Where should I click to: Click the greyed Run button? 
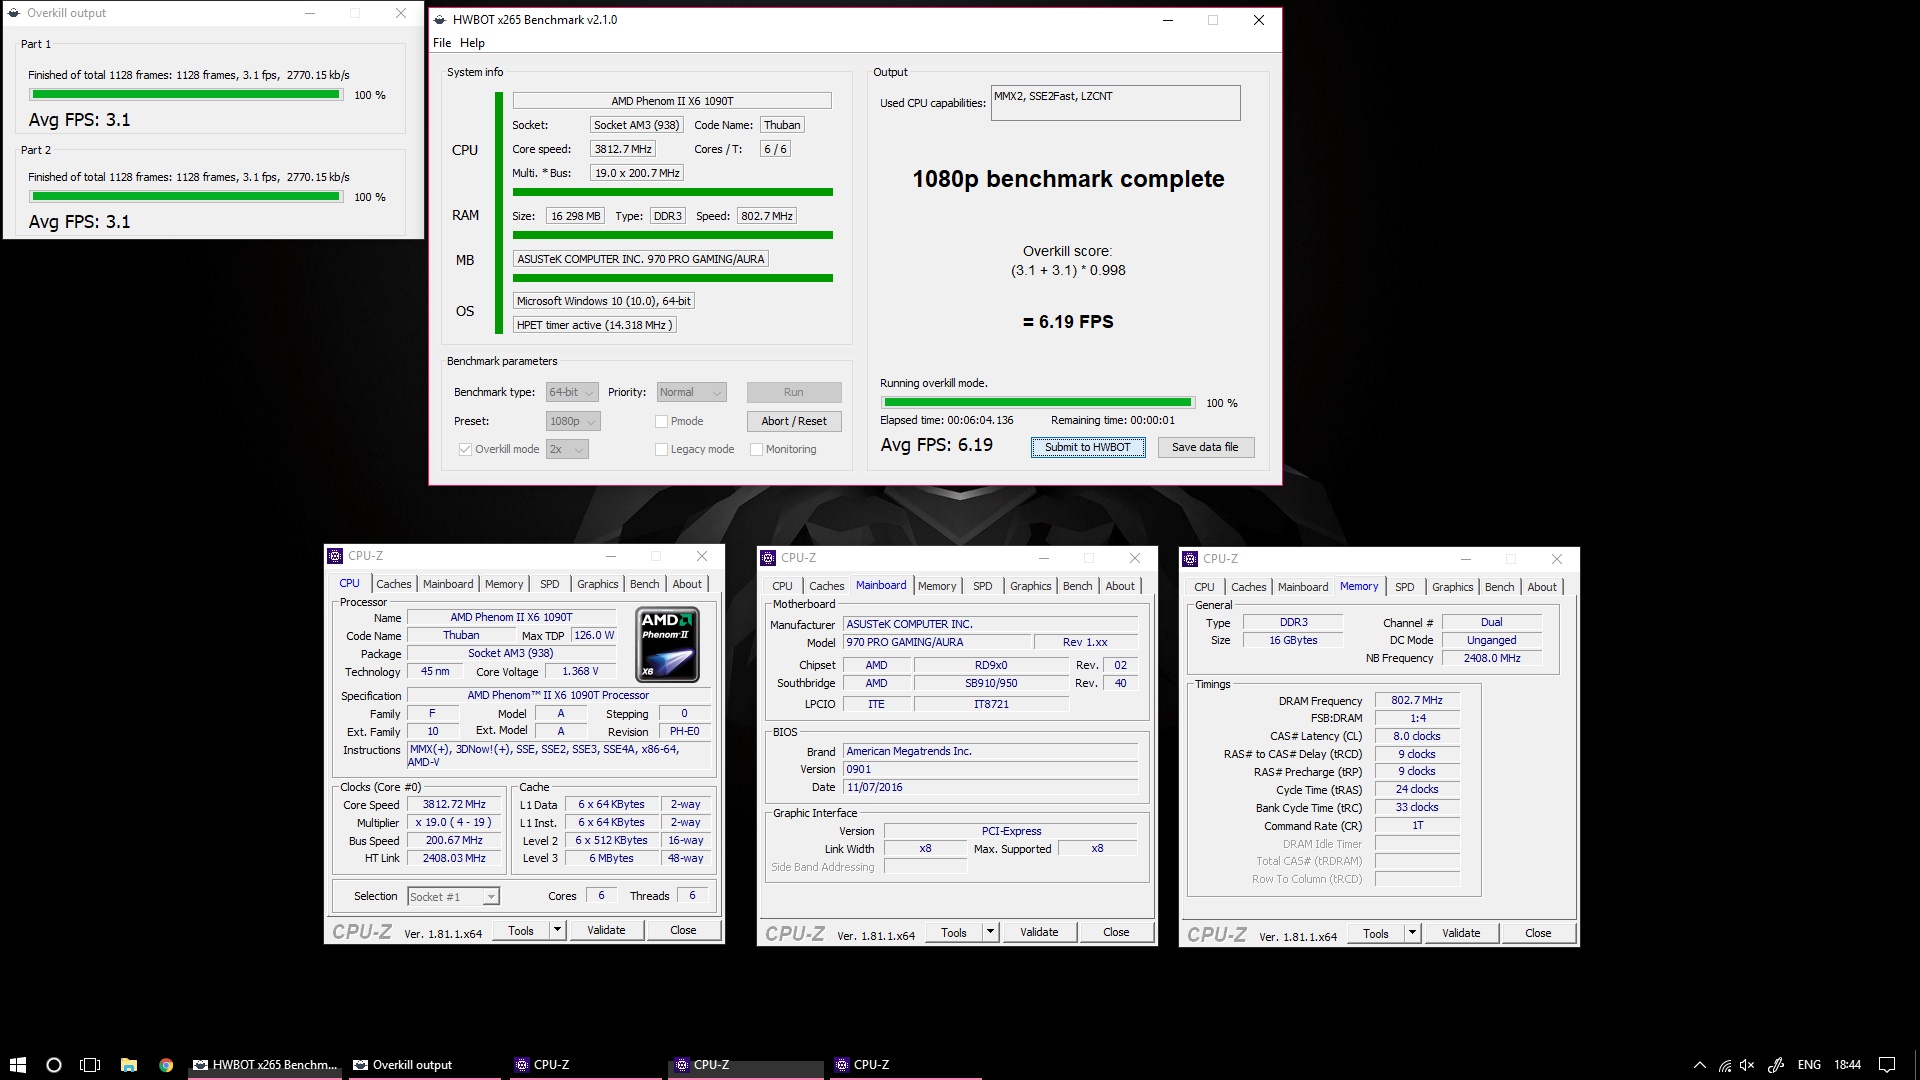[794, 392]
